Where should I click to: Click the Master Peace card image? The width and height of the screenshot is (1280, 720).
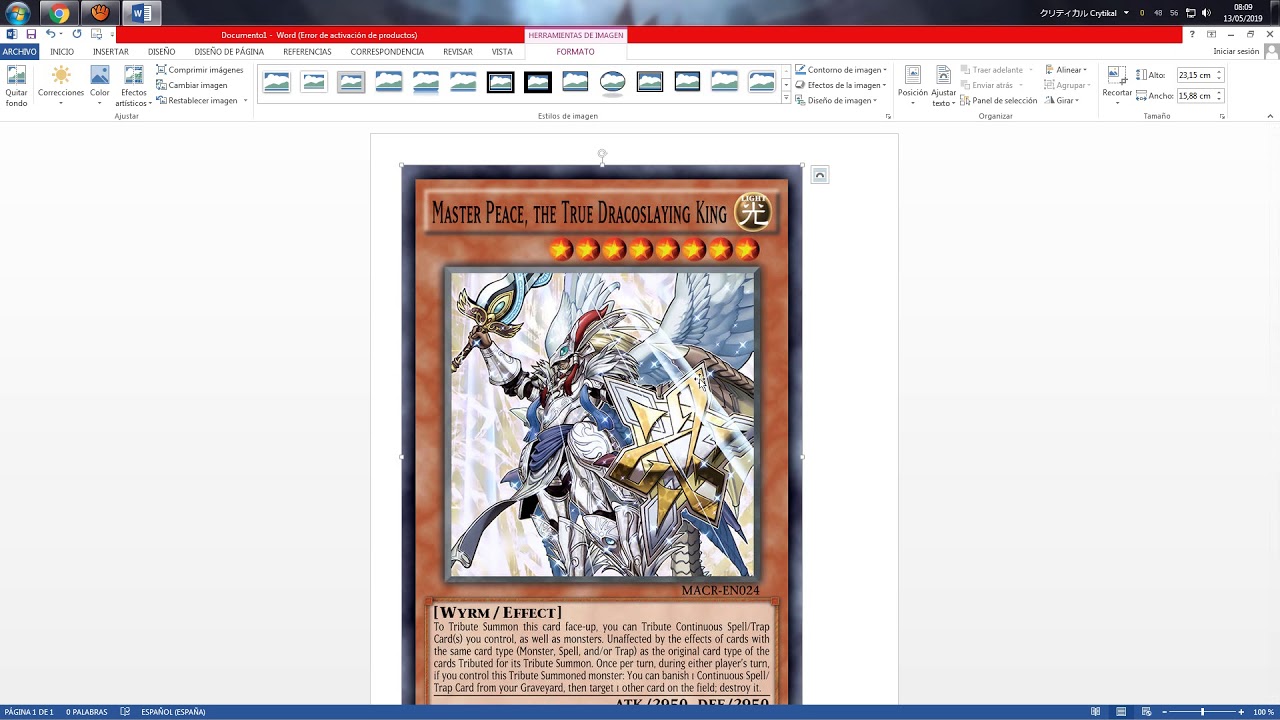tap(602, 435)
